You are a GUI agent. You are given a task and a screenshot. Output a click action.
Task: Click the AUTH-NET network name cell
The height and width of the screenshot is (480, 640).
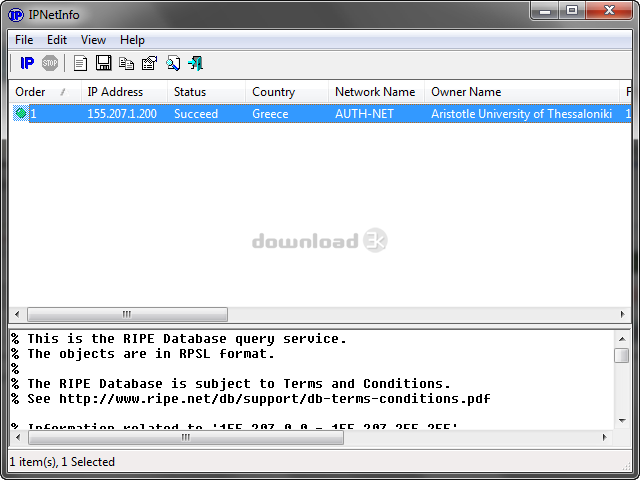click(x=364, y=113)
